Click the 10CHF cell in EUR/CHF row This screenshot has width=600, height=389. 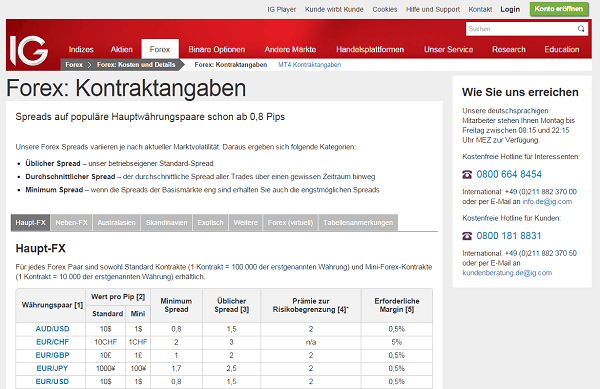coord(106,342)
